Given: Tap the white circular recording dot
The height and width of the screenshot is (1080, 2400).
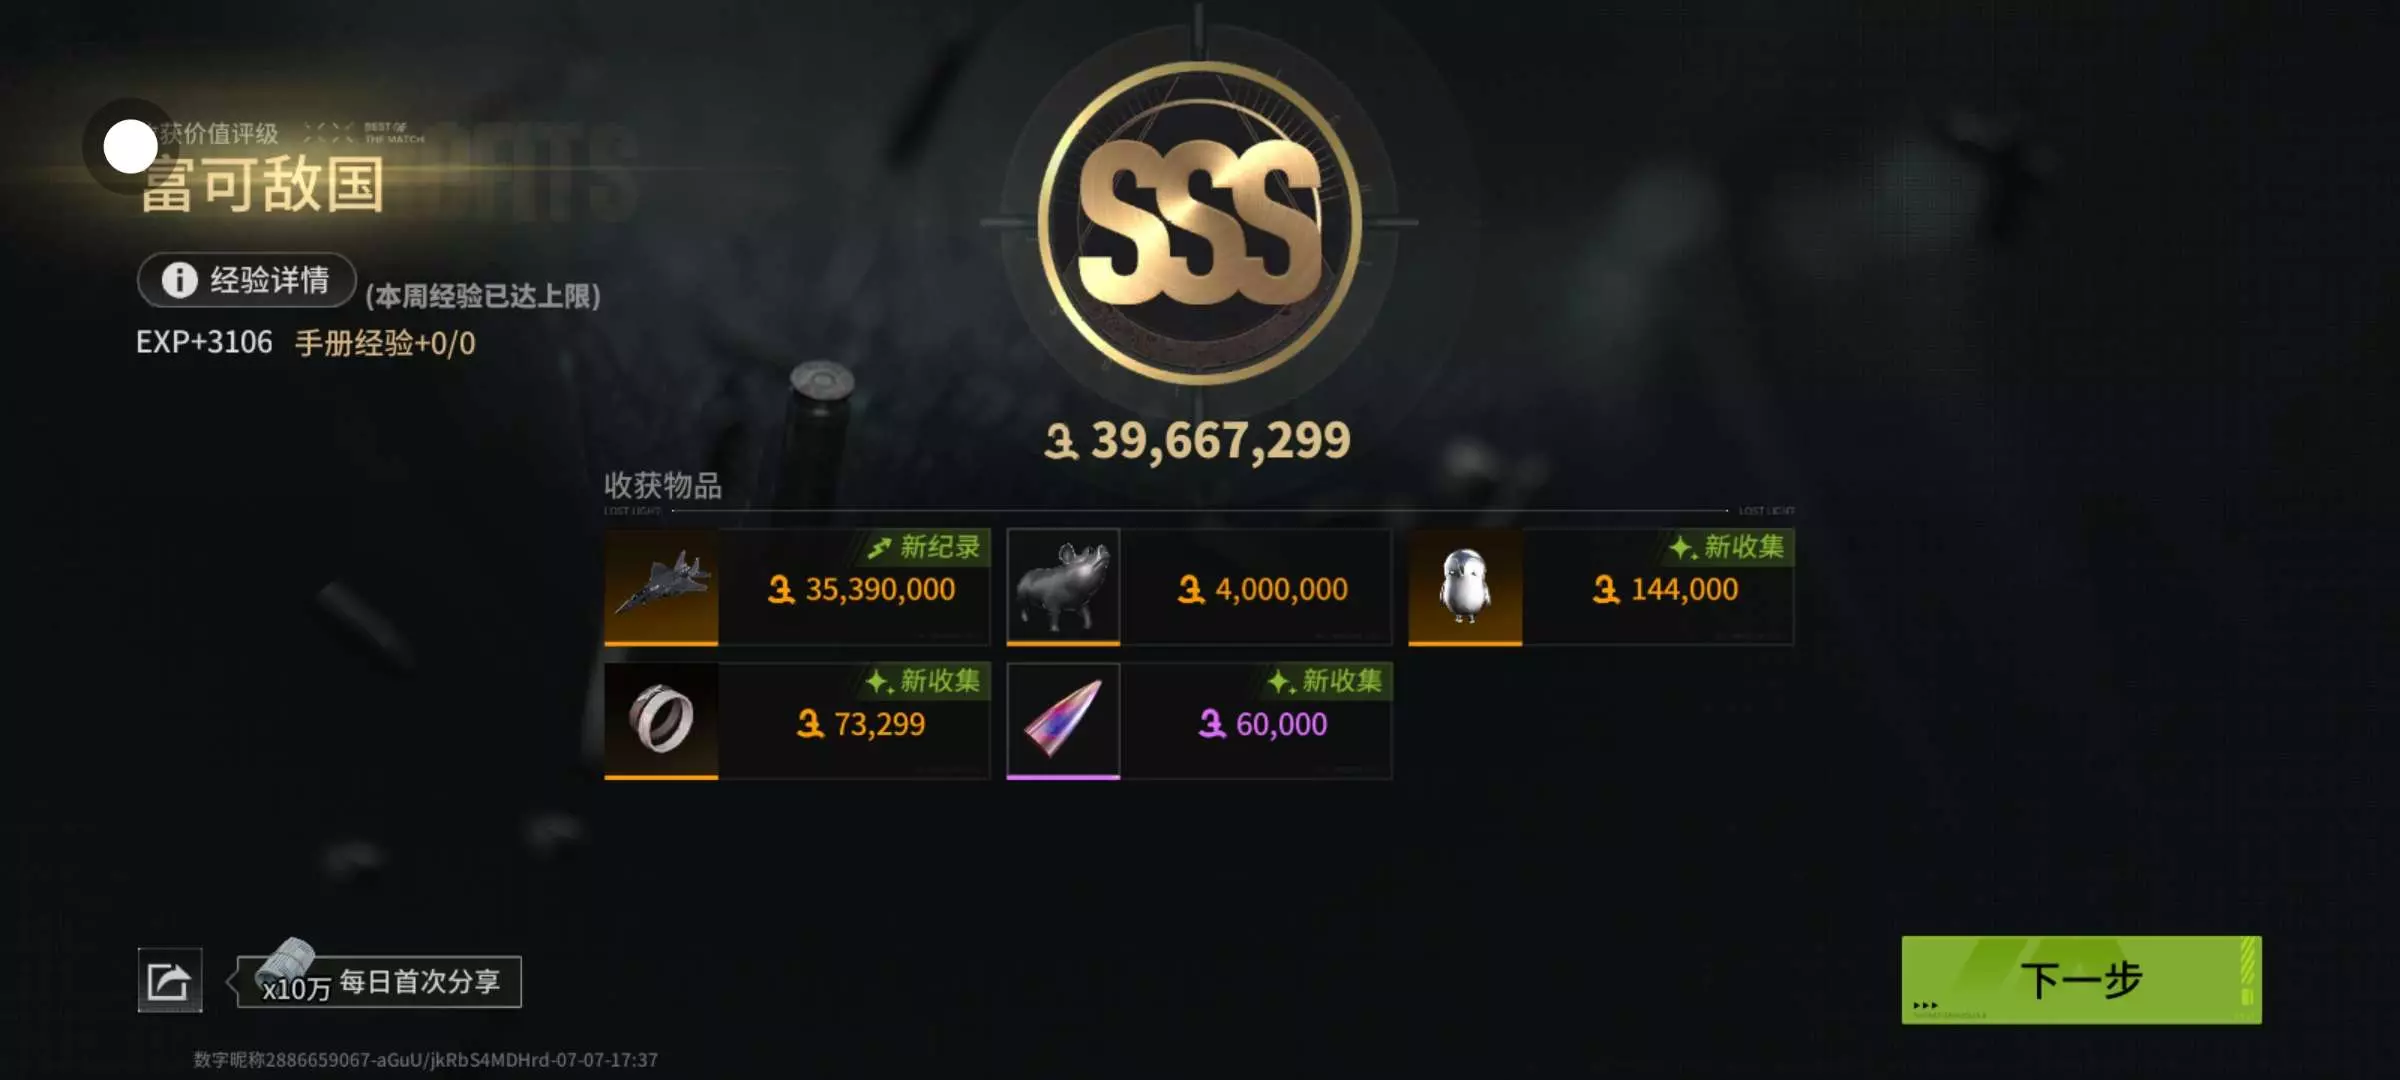Looking at the screenshot, I should tap(131, 146).
